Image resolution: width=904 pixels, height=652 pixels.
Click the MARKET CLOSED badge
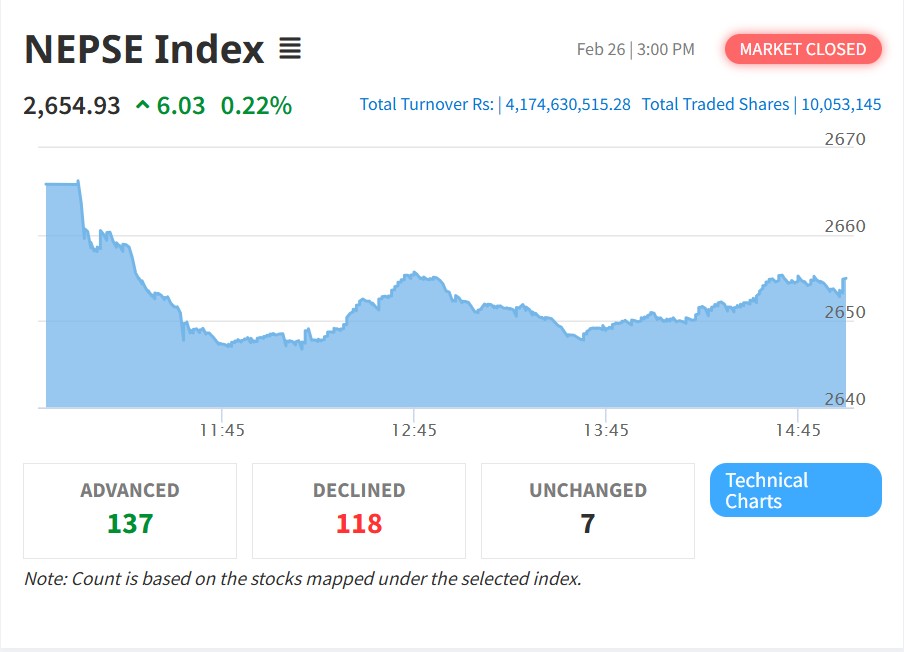point(803,49)
